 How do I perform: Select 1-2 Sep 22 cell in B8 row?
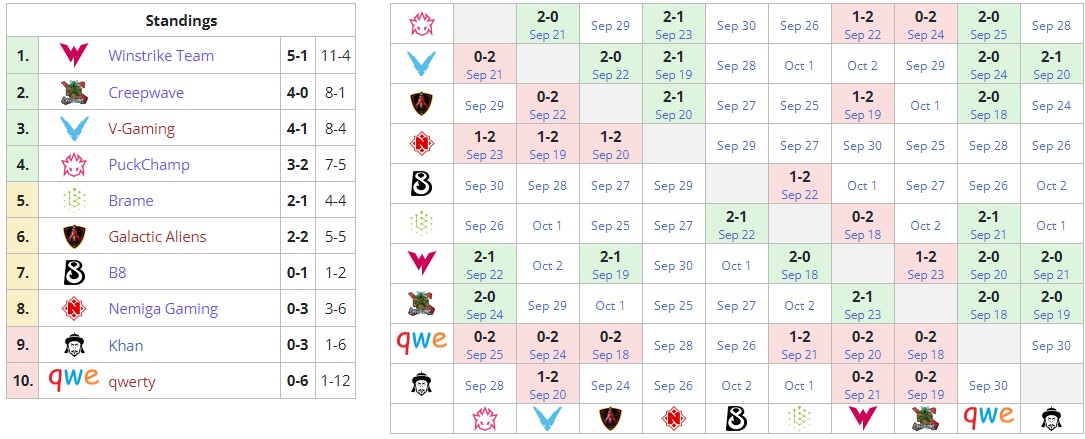799,185
